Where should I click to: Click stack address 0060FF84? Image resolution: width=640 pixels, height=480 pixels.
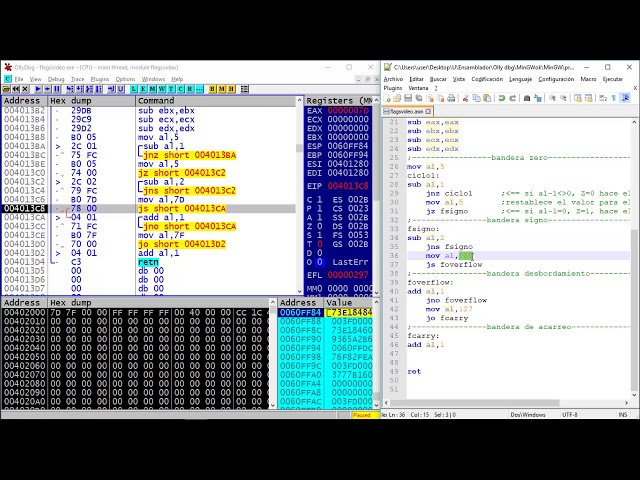click(x=300, y=312)
